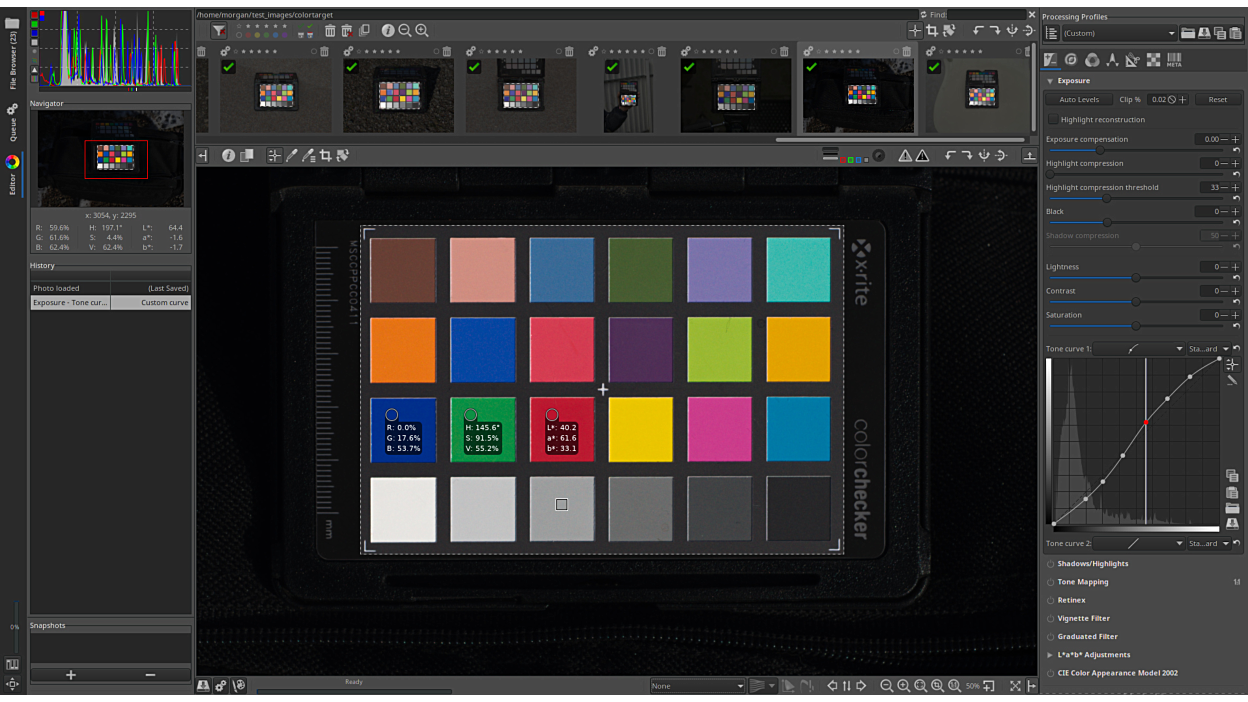Viewport: 1248px width, 702px height.
Task: Select the 'Photo loaded' history entry
Action: click(70, 288)
